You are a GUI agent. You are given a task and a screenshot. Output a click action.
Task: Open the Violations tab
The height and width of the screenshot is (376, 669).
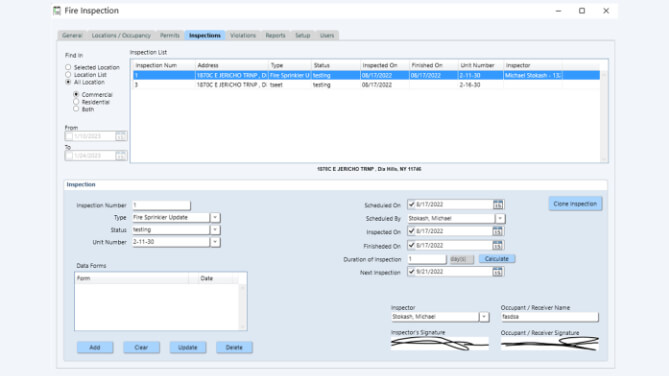(243, 35)
